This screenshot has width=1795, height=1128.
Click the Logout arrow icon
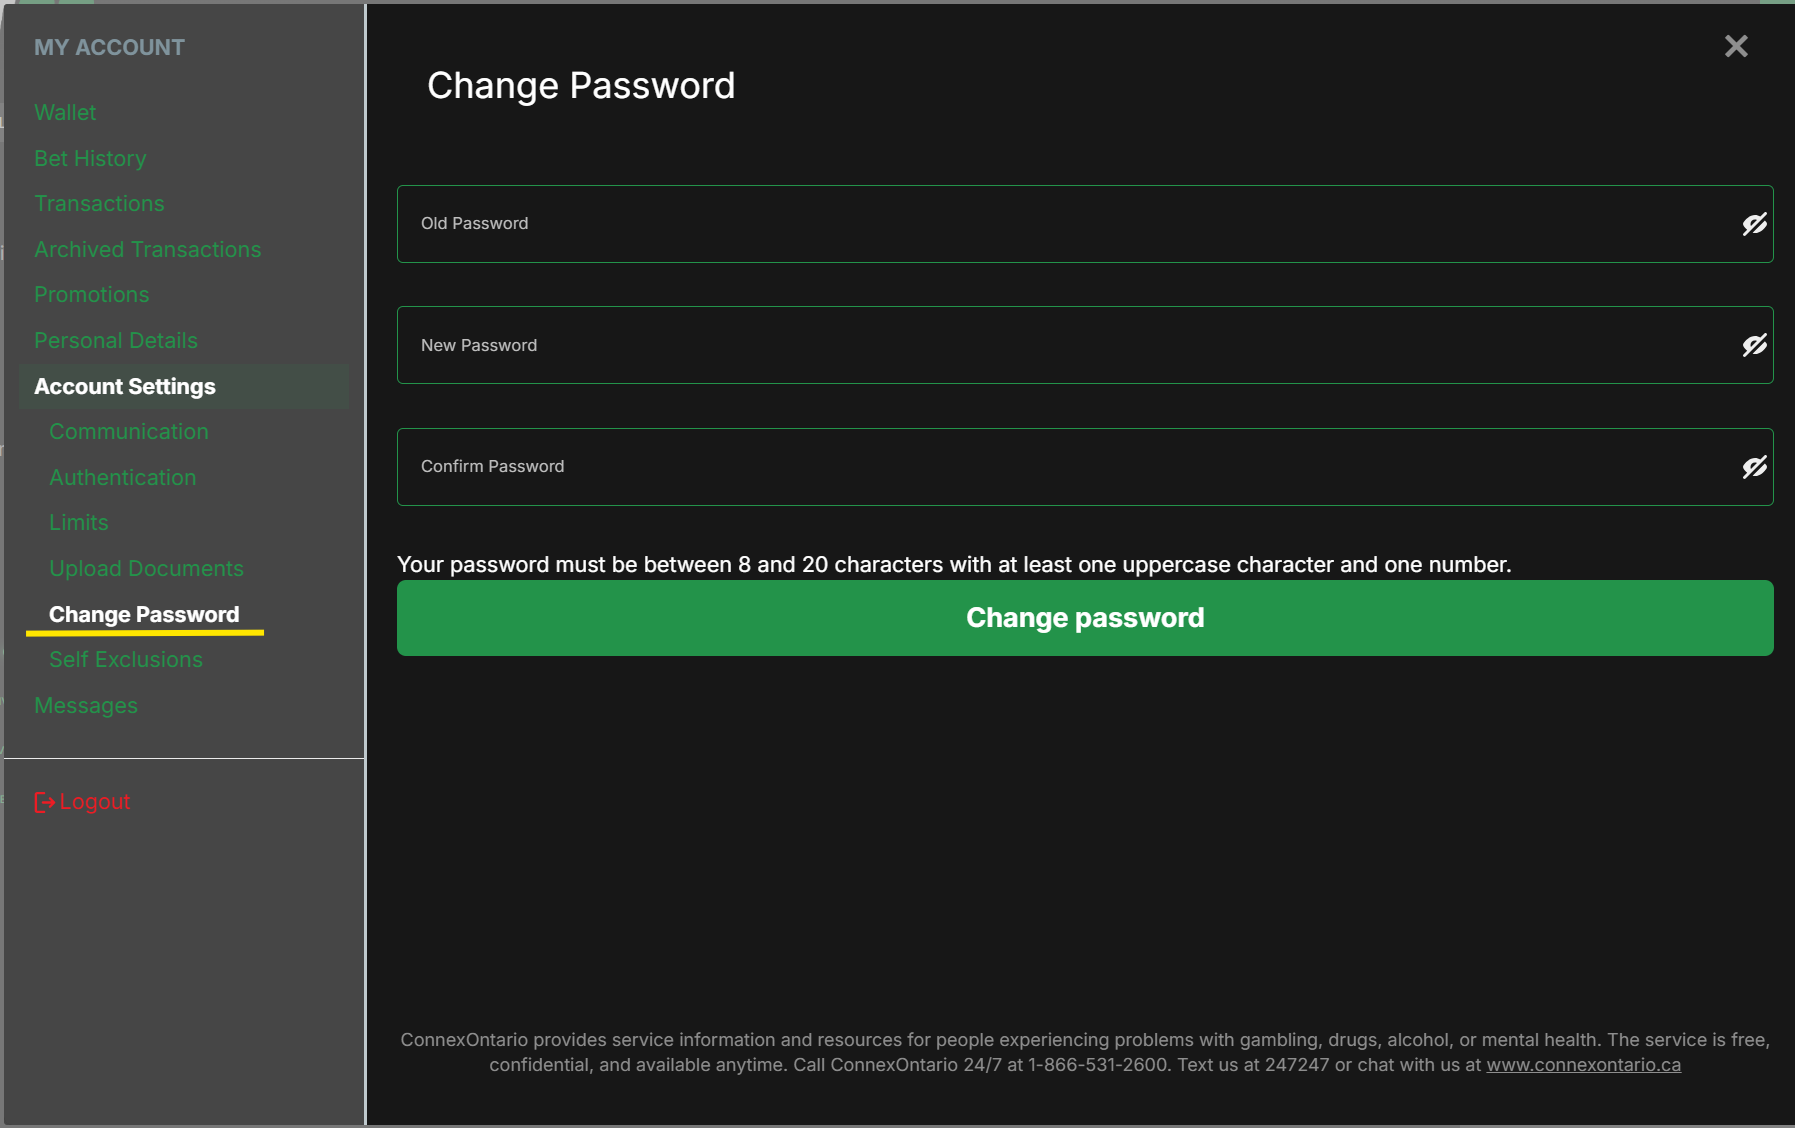coord(44,802)
